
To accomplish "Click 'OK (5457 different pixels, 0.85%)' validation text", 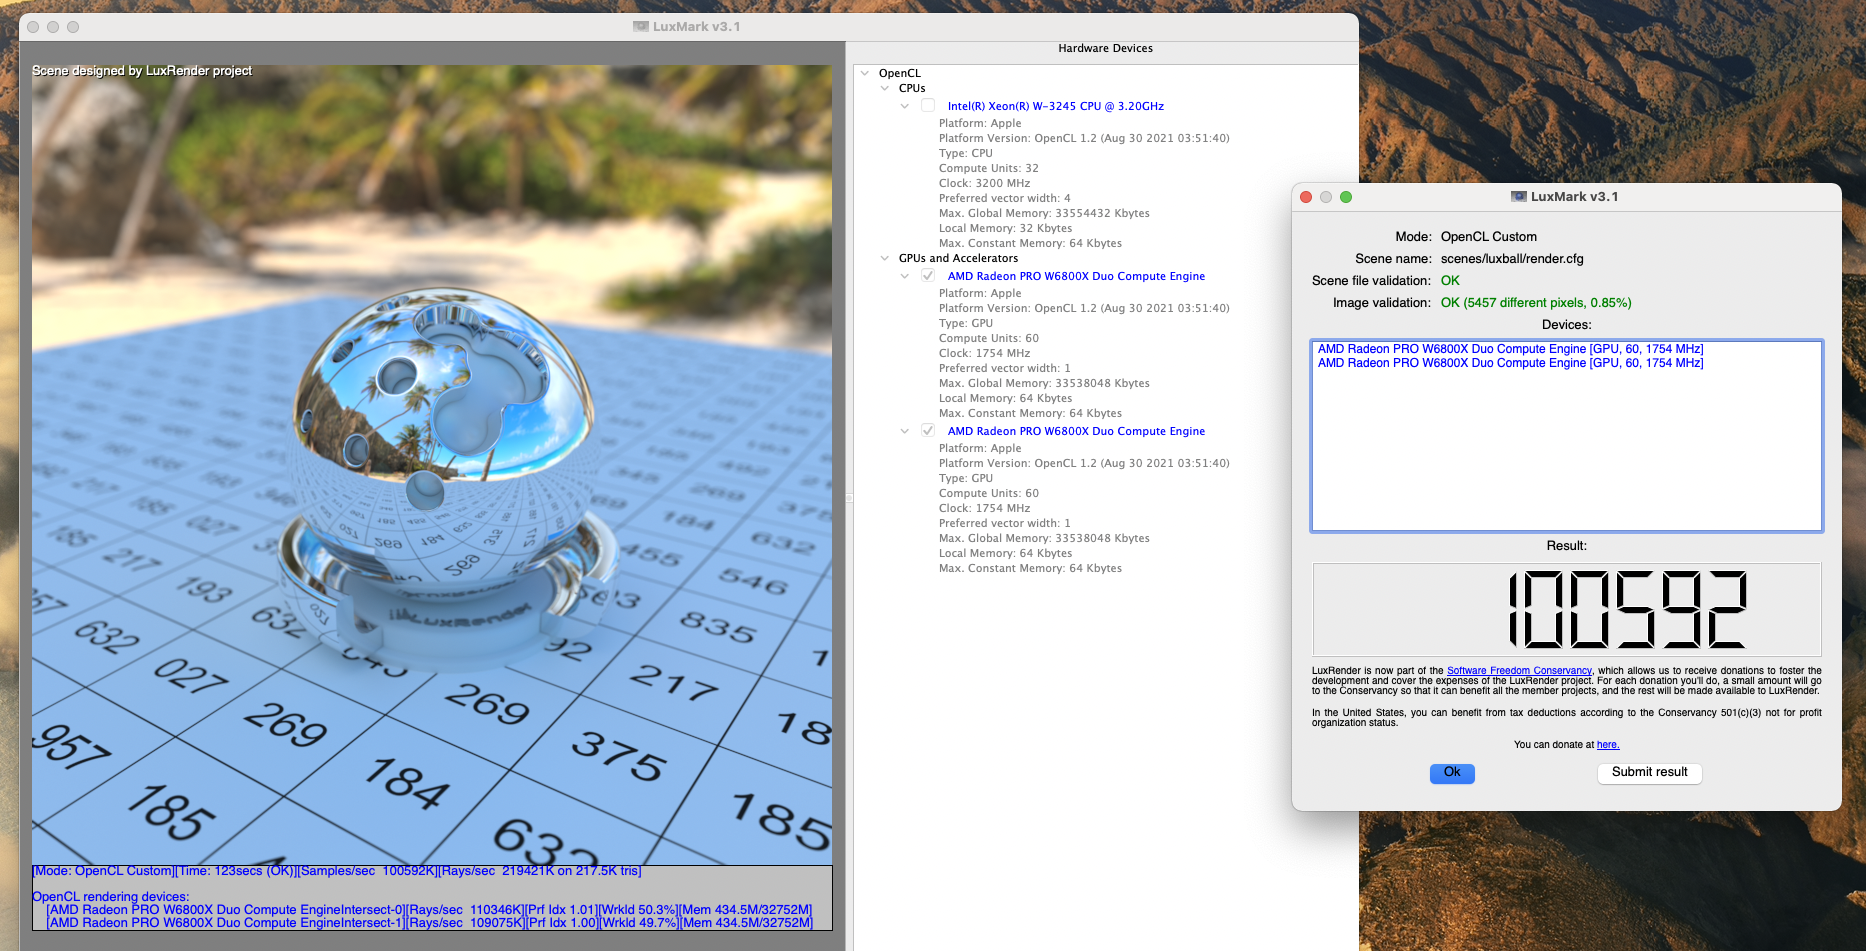I will click(x=1536, y=303).
